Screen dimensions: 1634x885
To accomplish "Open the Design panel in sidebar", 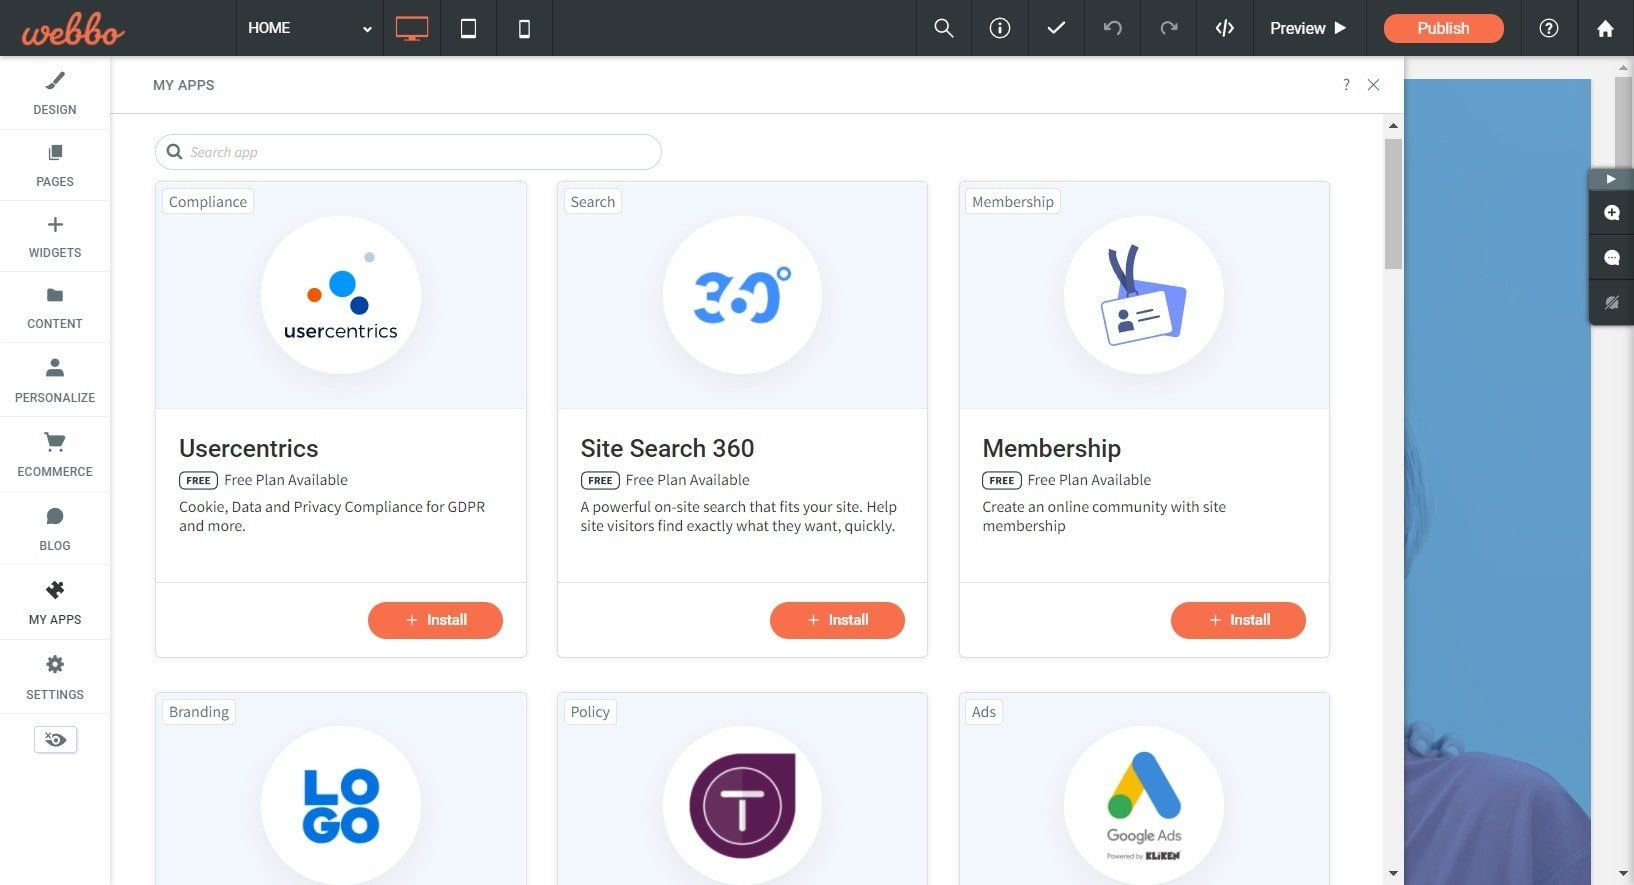I will [x=55, y=93].
